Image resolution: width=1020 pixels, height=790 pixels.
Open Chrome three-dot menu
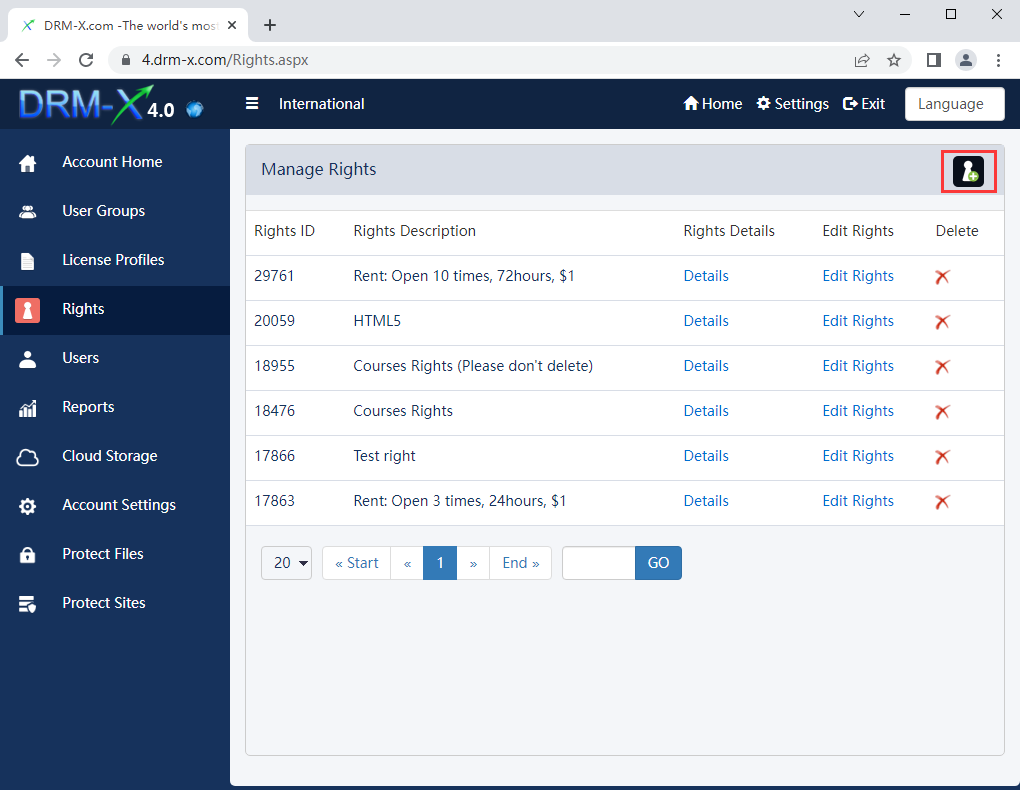click(998, 60)
